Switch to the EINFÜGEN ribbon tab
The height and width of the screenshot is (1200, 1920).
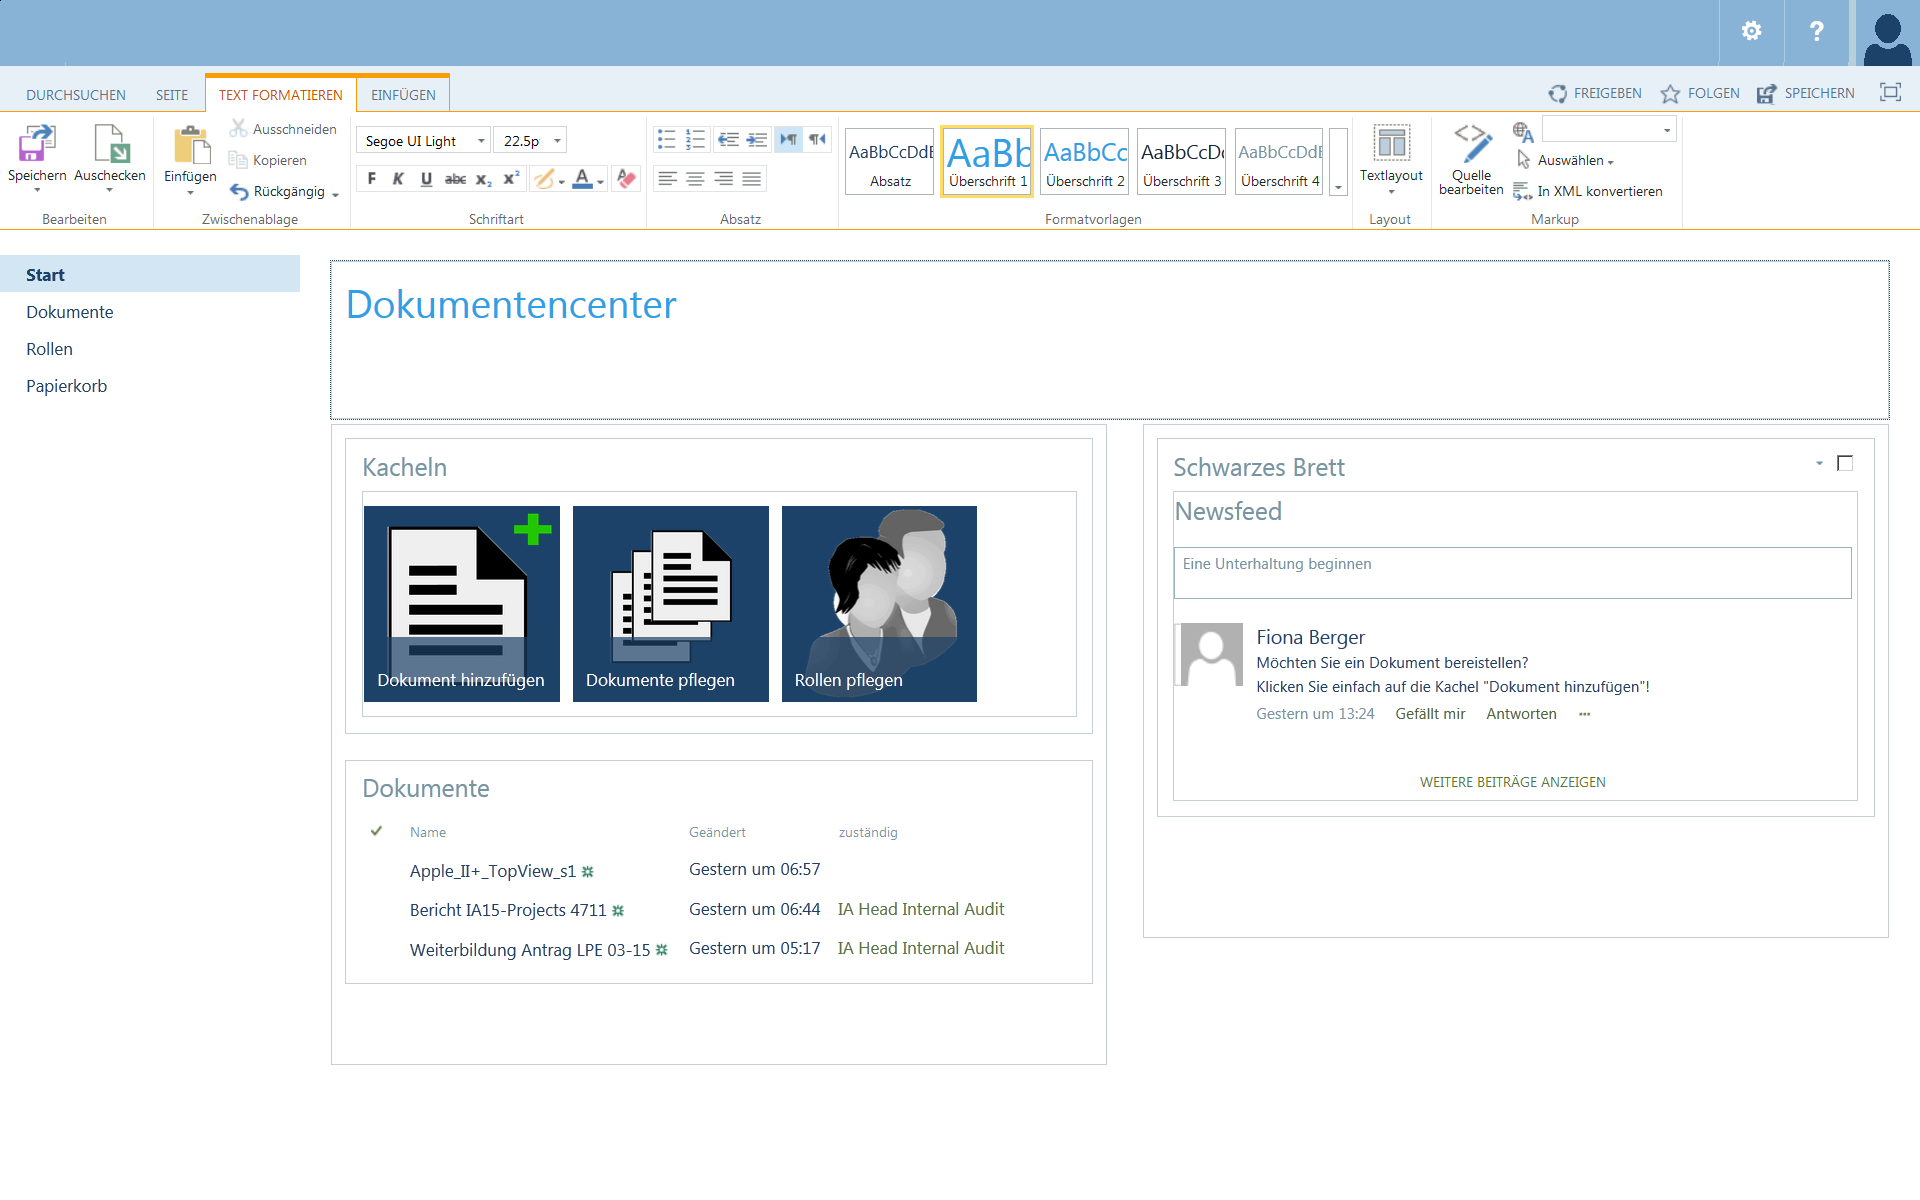click(403, 95)
